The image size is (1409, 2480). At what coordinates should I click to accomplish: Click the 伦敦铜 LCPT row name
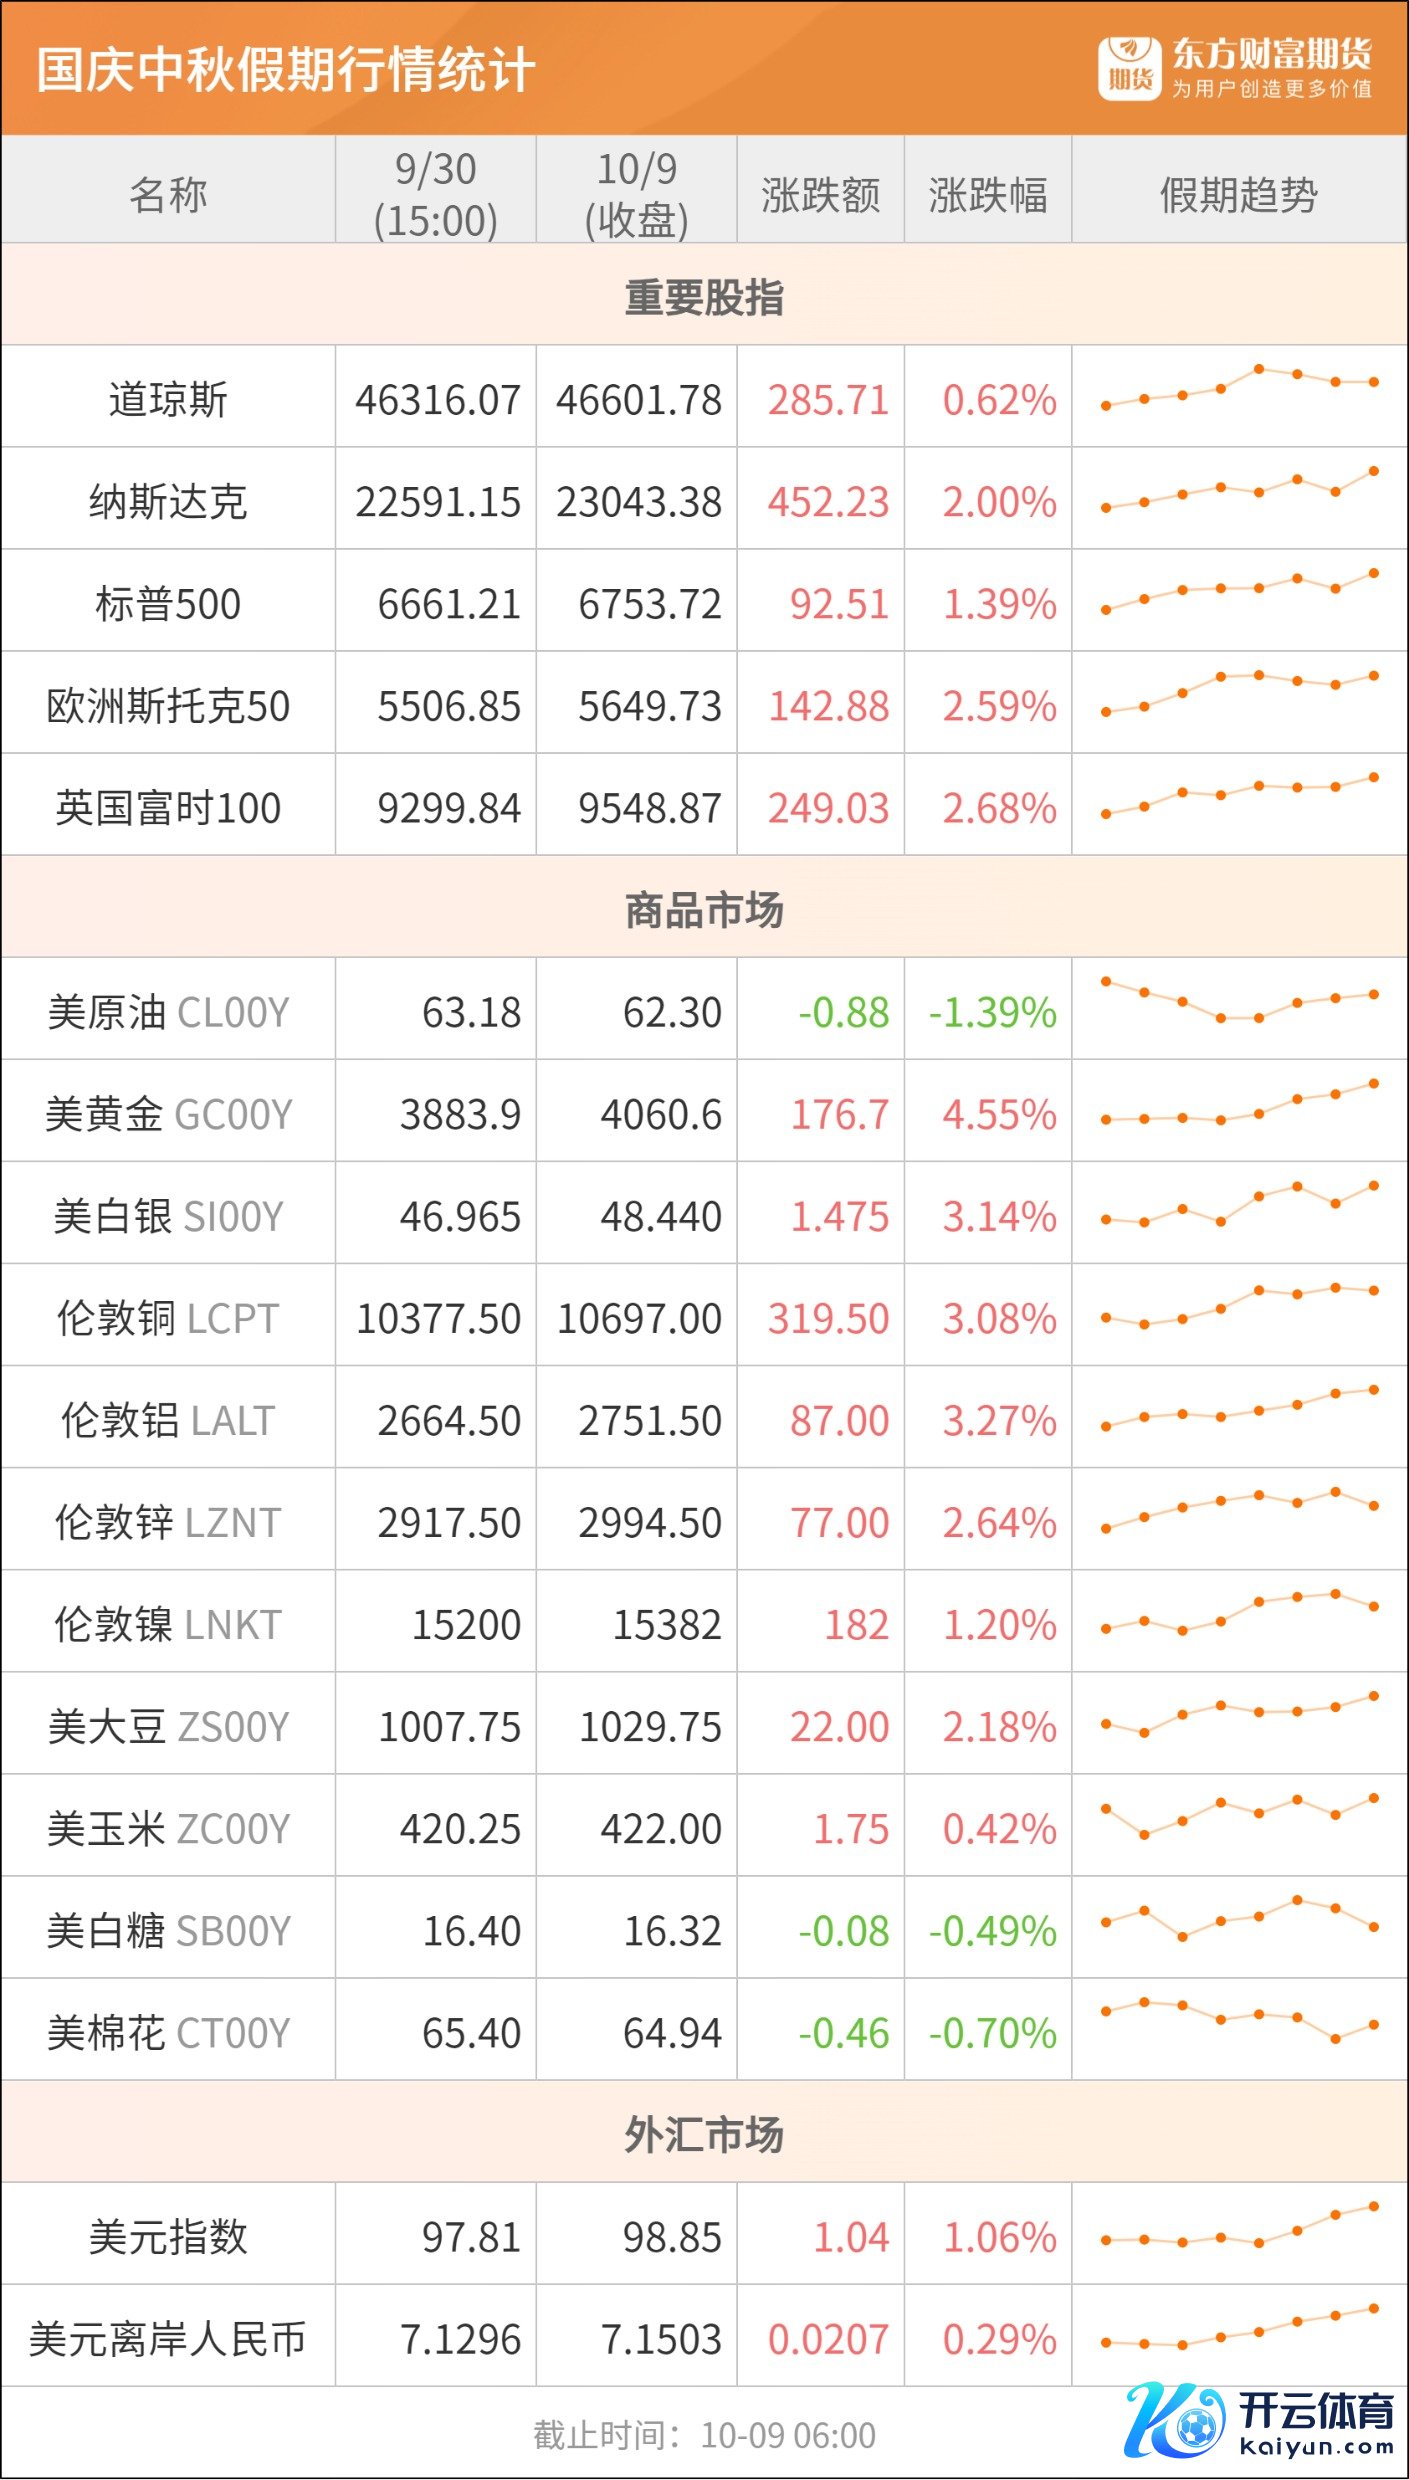[x=168, y=1318]
